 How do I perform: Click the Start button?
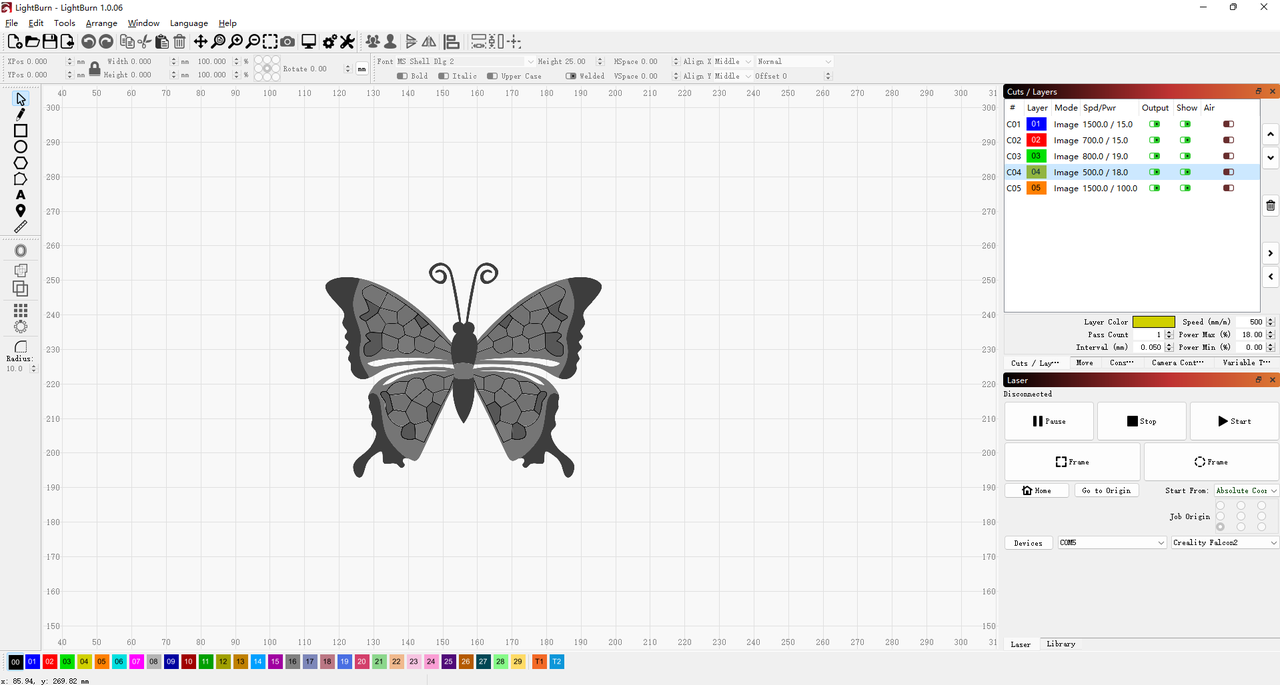(1234, 421)
